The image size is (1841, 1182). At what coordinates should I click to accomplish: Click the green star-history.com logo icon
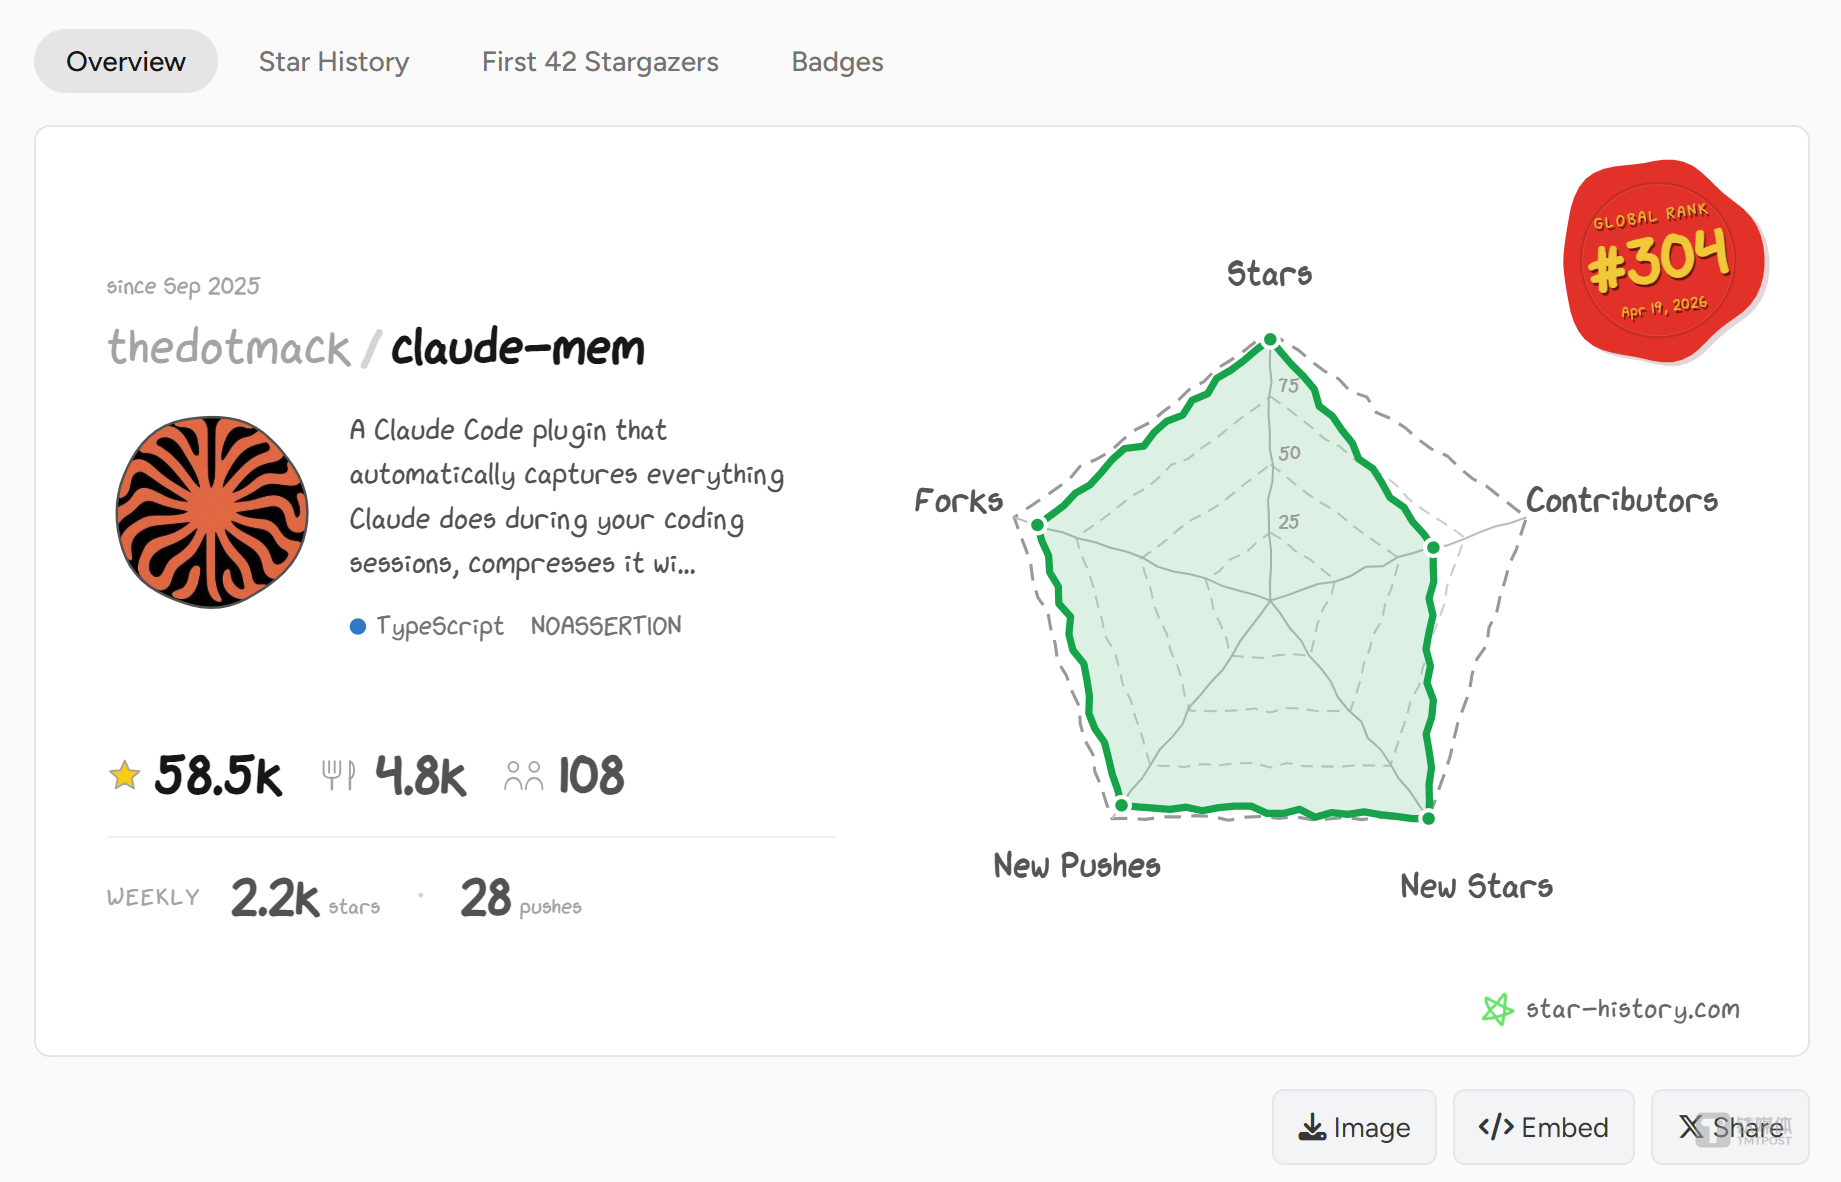pyautogui.click(x=1497, y=1009)
